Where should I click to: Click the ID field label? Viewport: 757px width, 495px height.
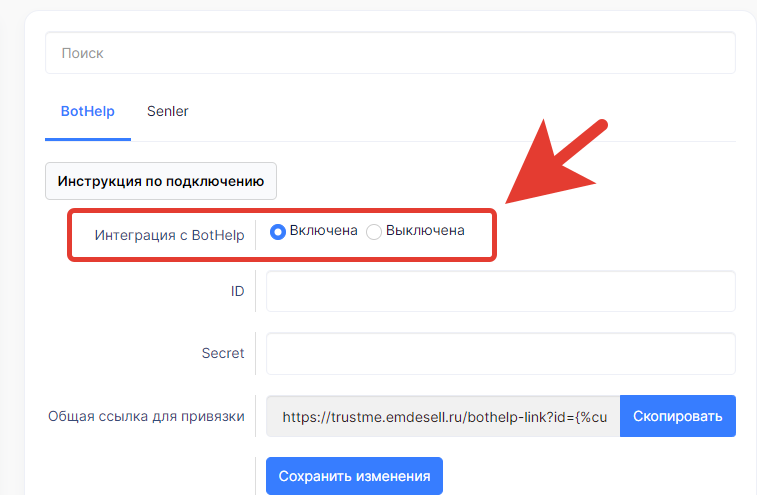point(238,291)
